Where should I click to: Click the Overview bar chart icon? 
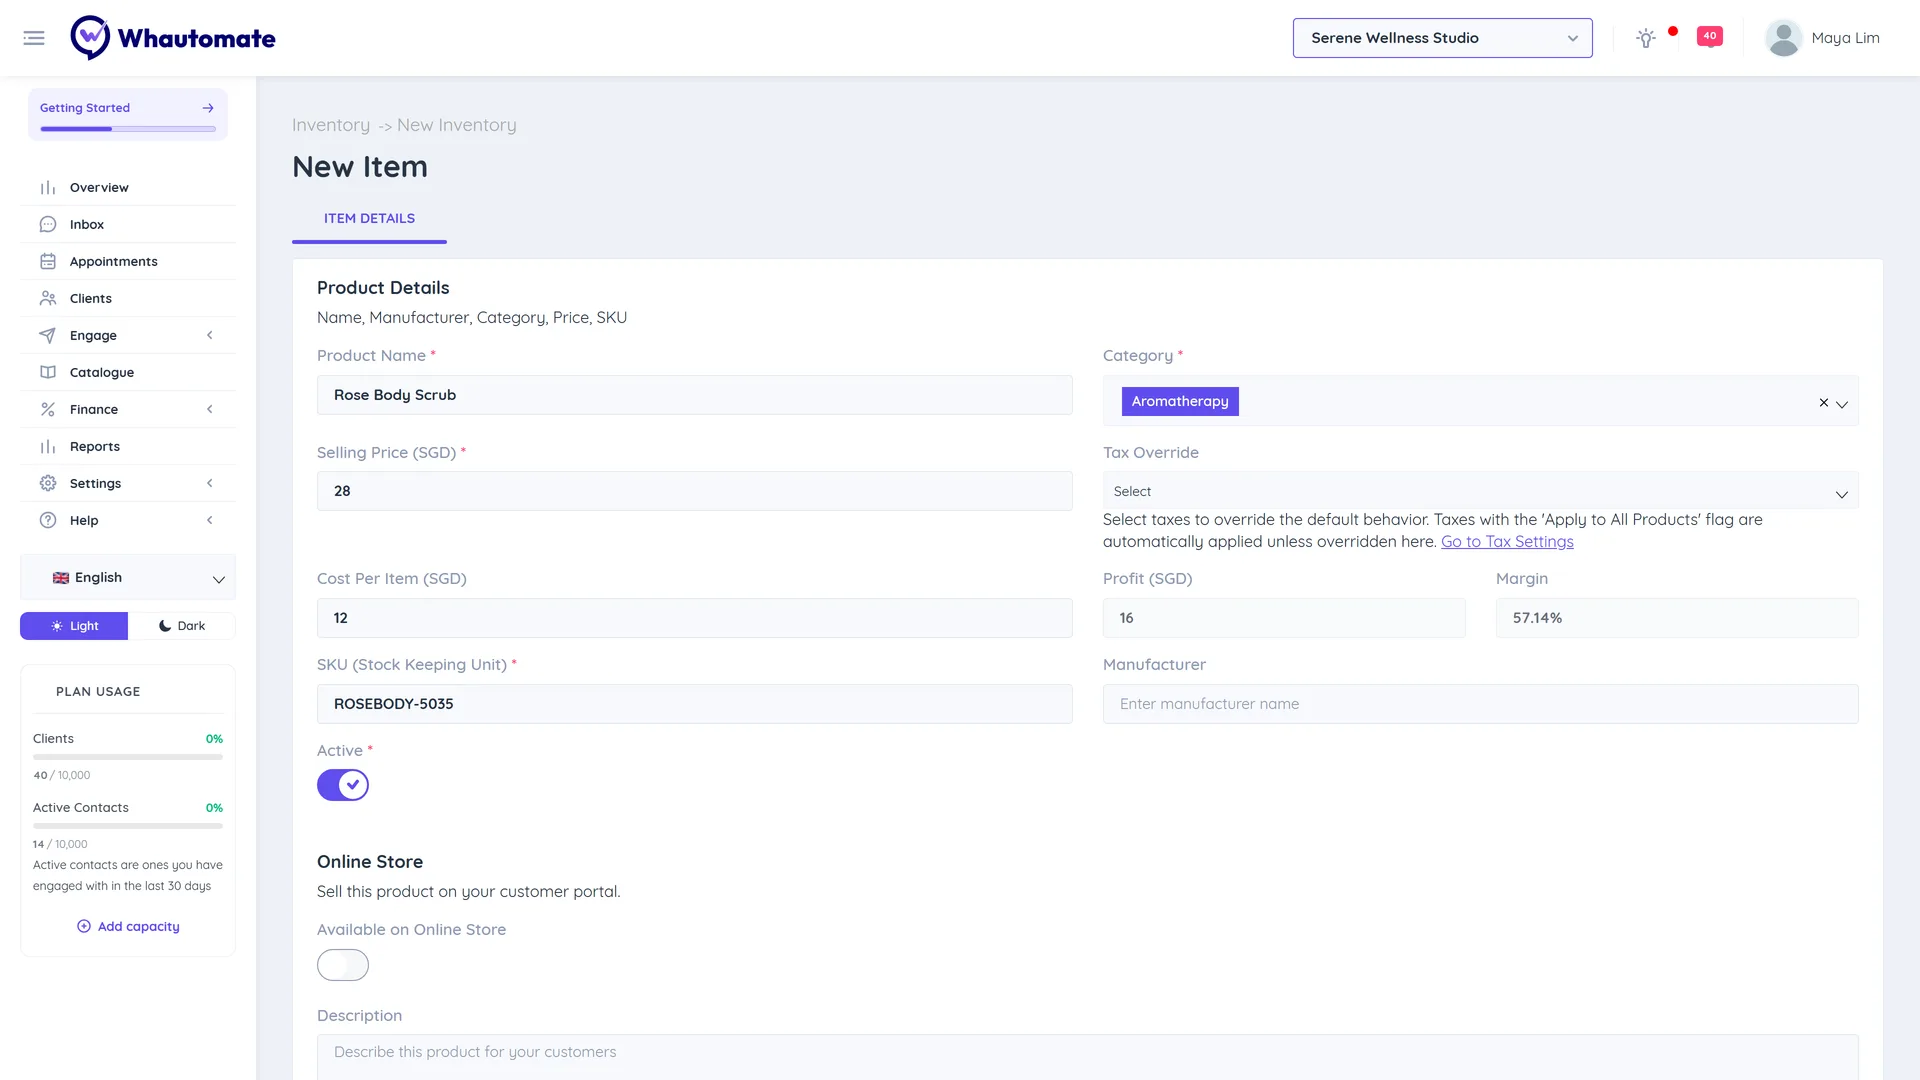pos(48,188)
